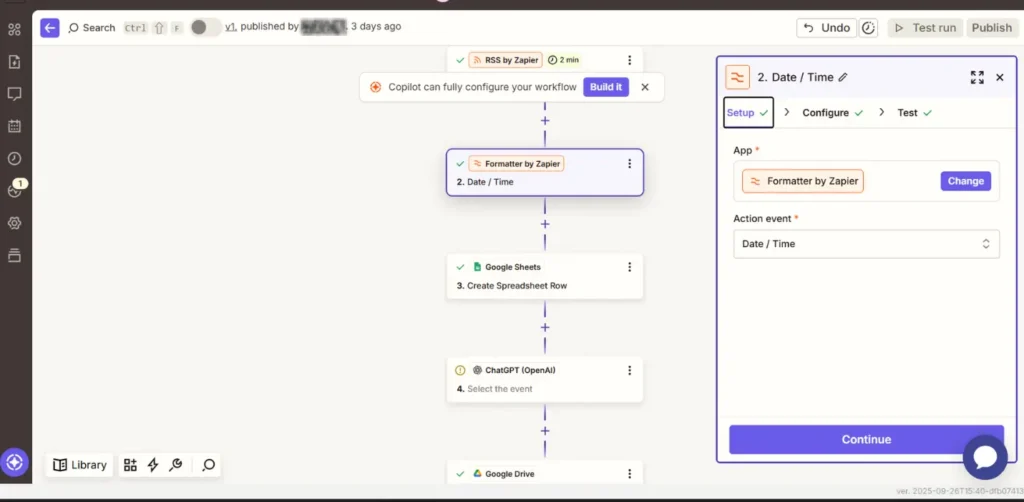Toggle the Zap on/off switch

coord(205,27)
